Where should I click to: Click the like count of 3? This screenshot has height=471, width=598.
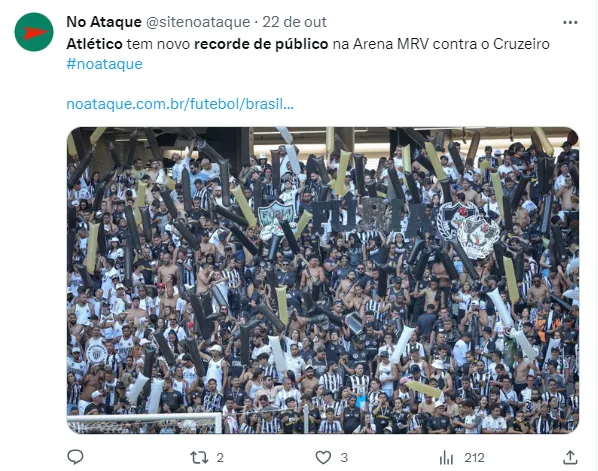tap(344, 457)
